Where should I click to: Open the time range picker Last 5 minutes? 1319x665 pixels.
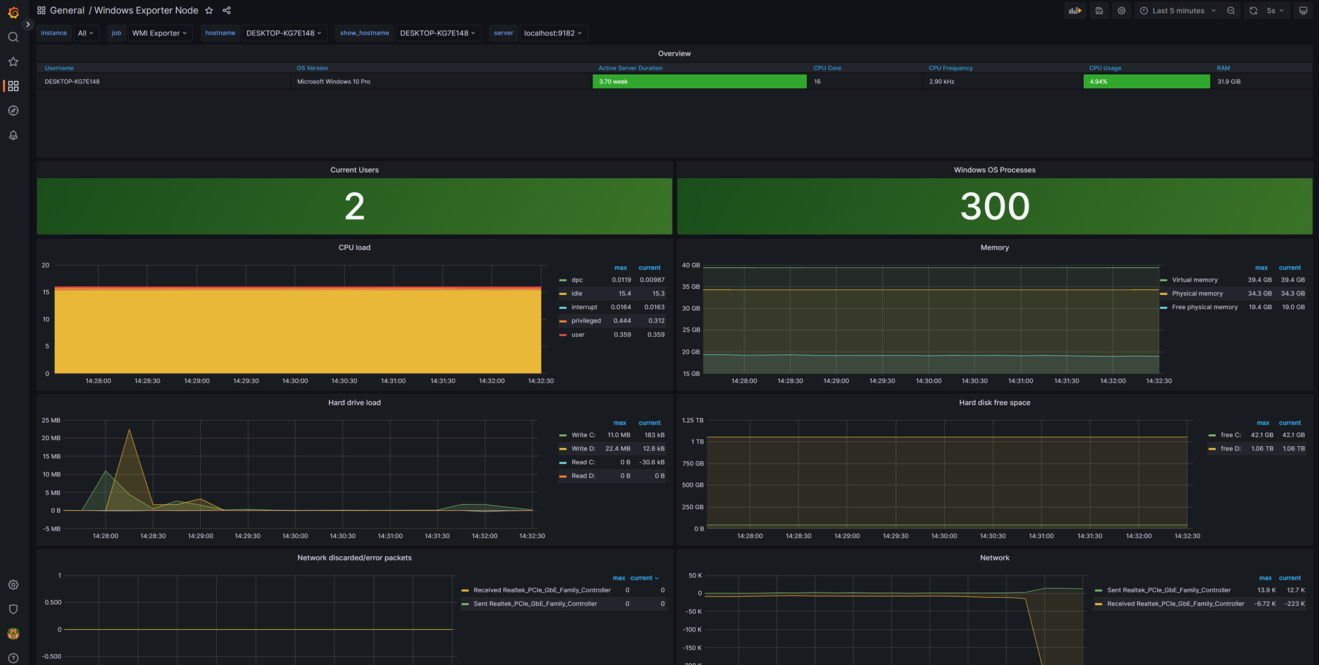pyautogui.click(x=1178, y=11)
